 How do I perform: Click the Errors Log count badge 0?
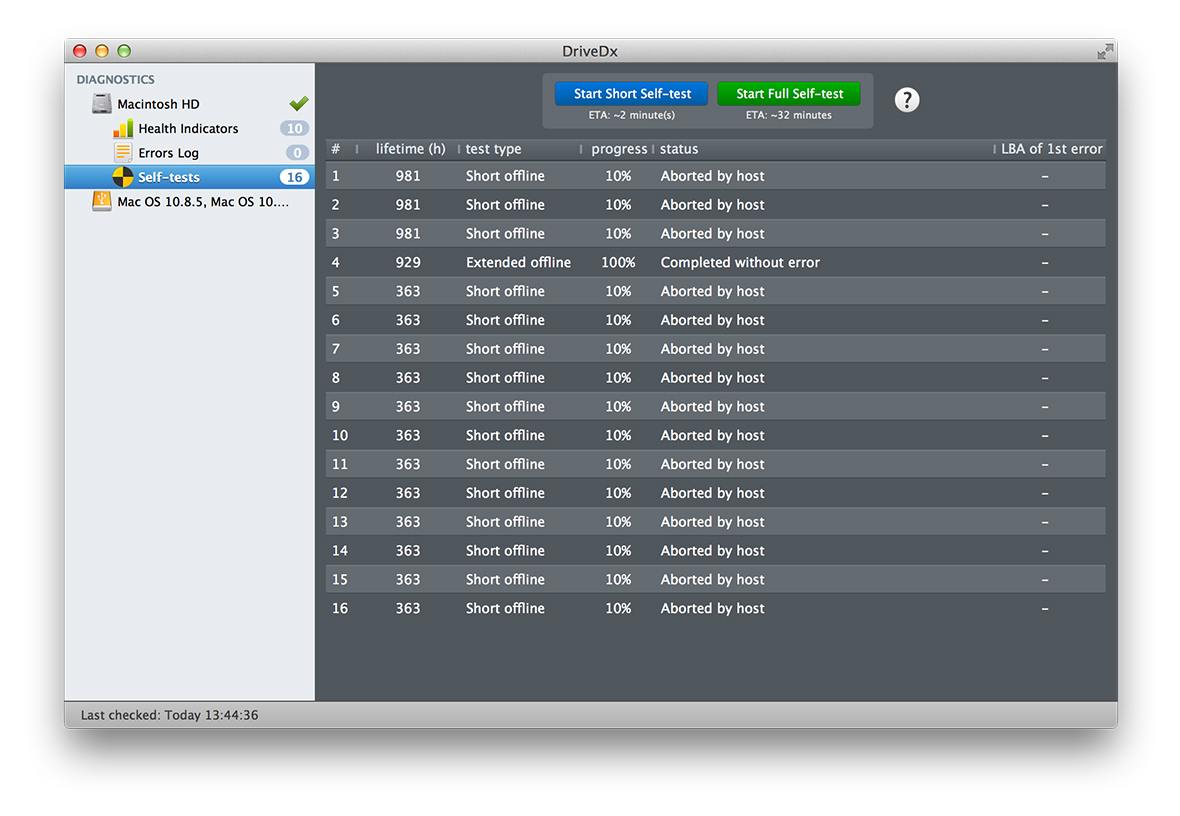[297, 153]
